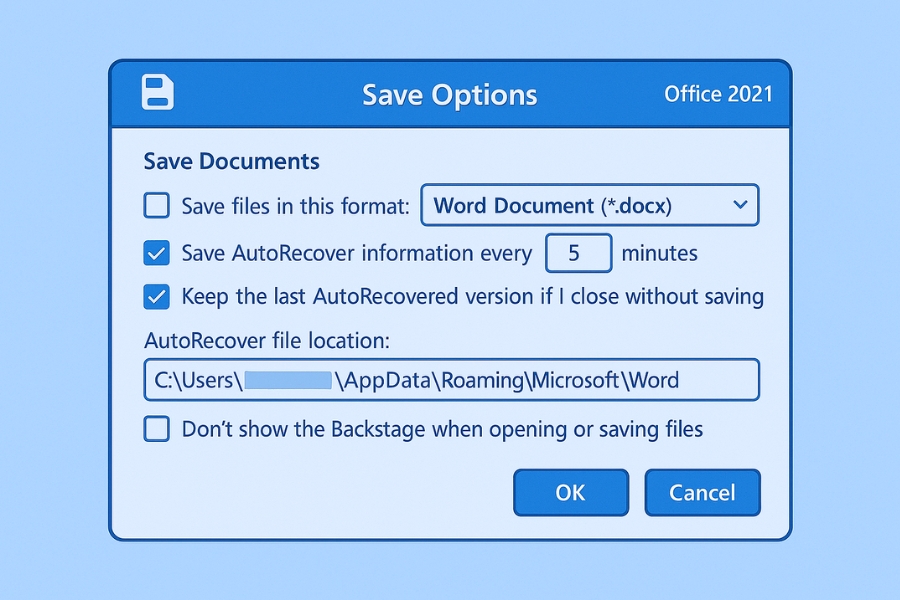Viewport: 900px width, 600px height.
Task: Open the Word Document (*.docx) format dropdown
Action: tap(590, 205)
